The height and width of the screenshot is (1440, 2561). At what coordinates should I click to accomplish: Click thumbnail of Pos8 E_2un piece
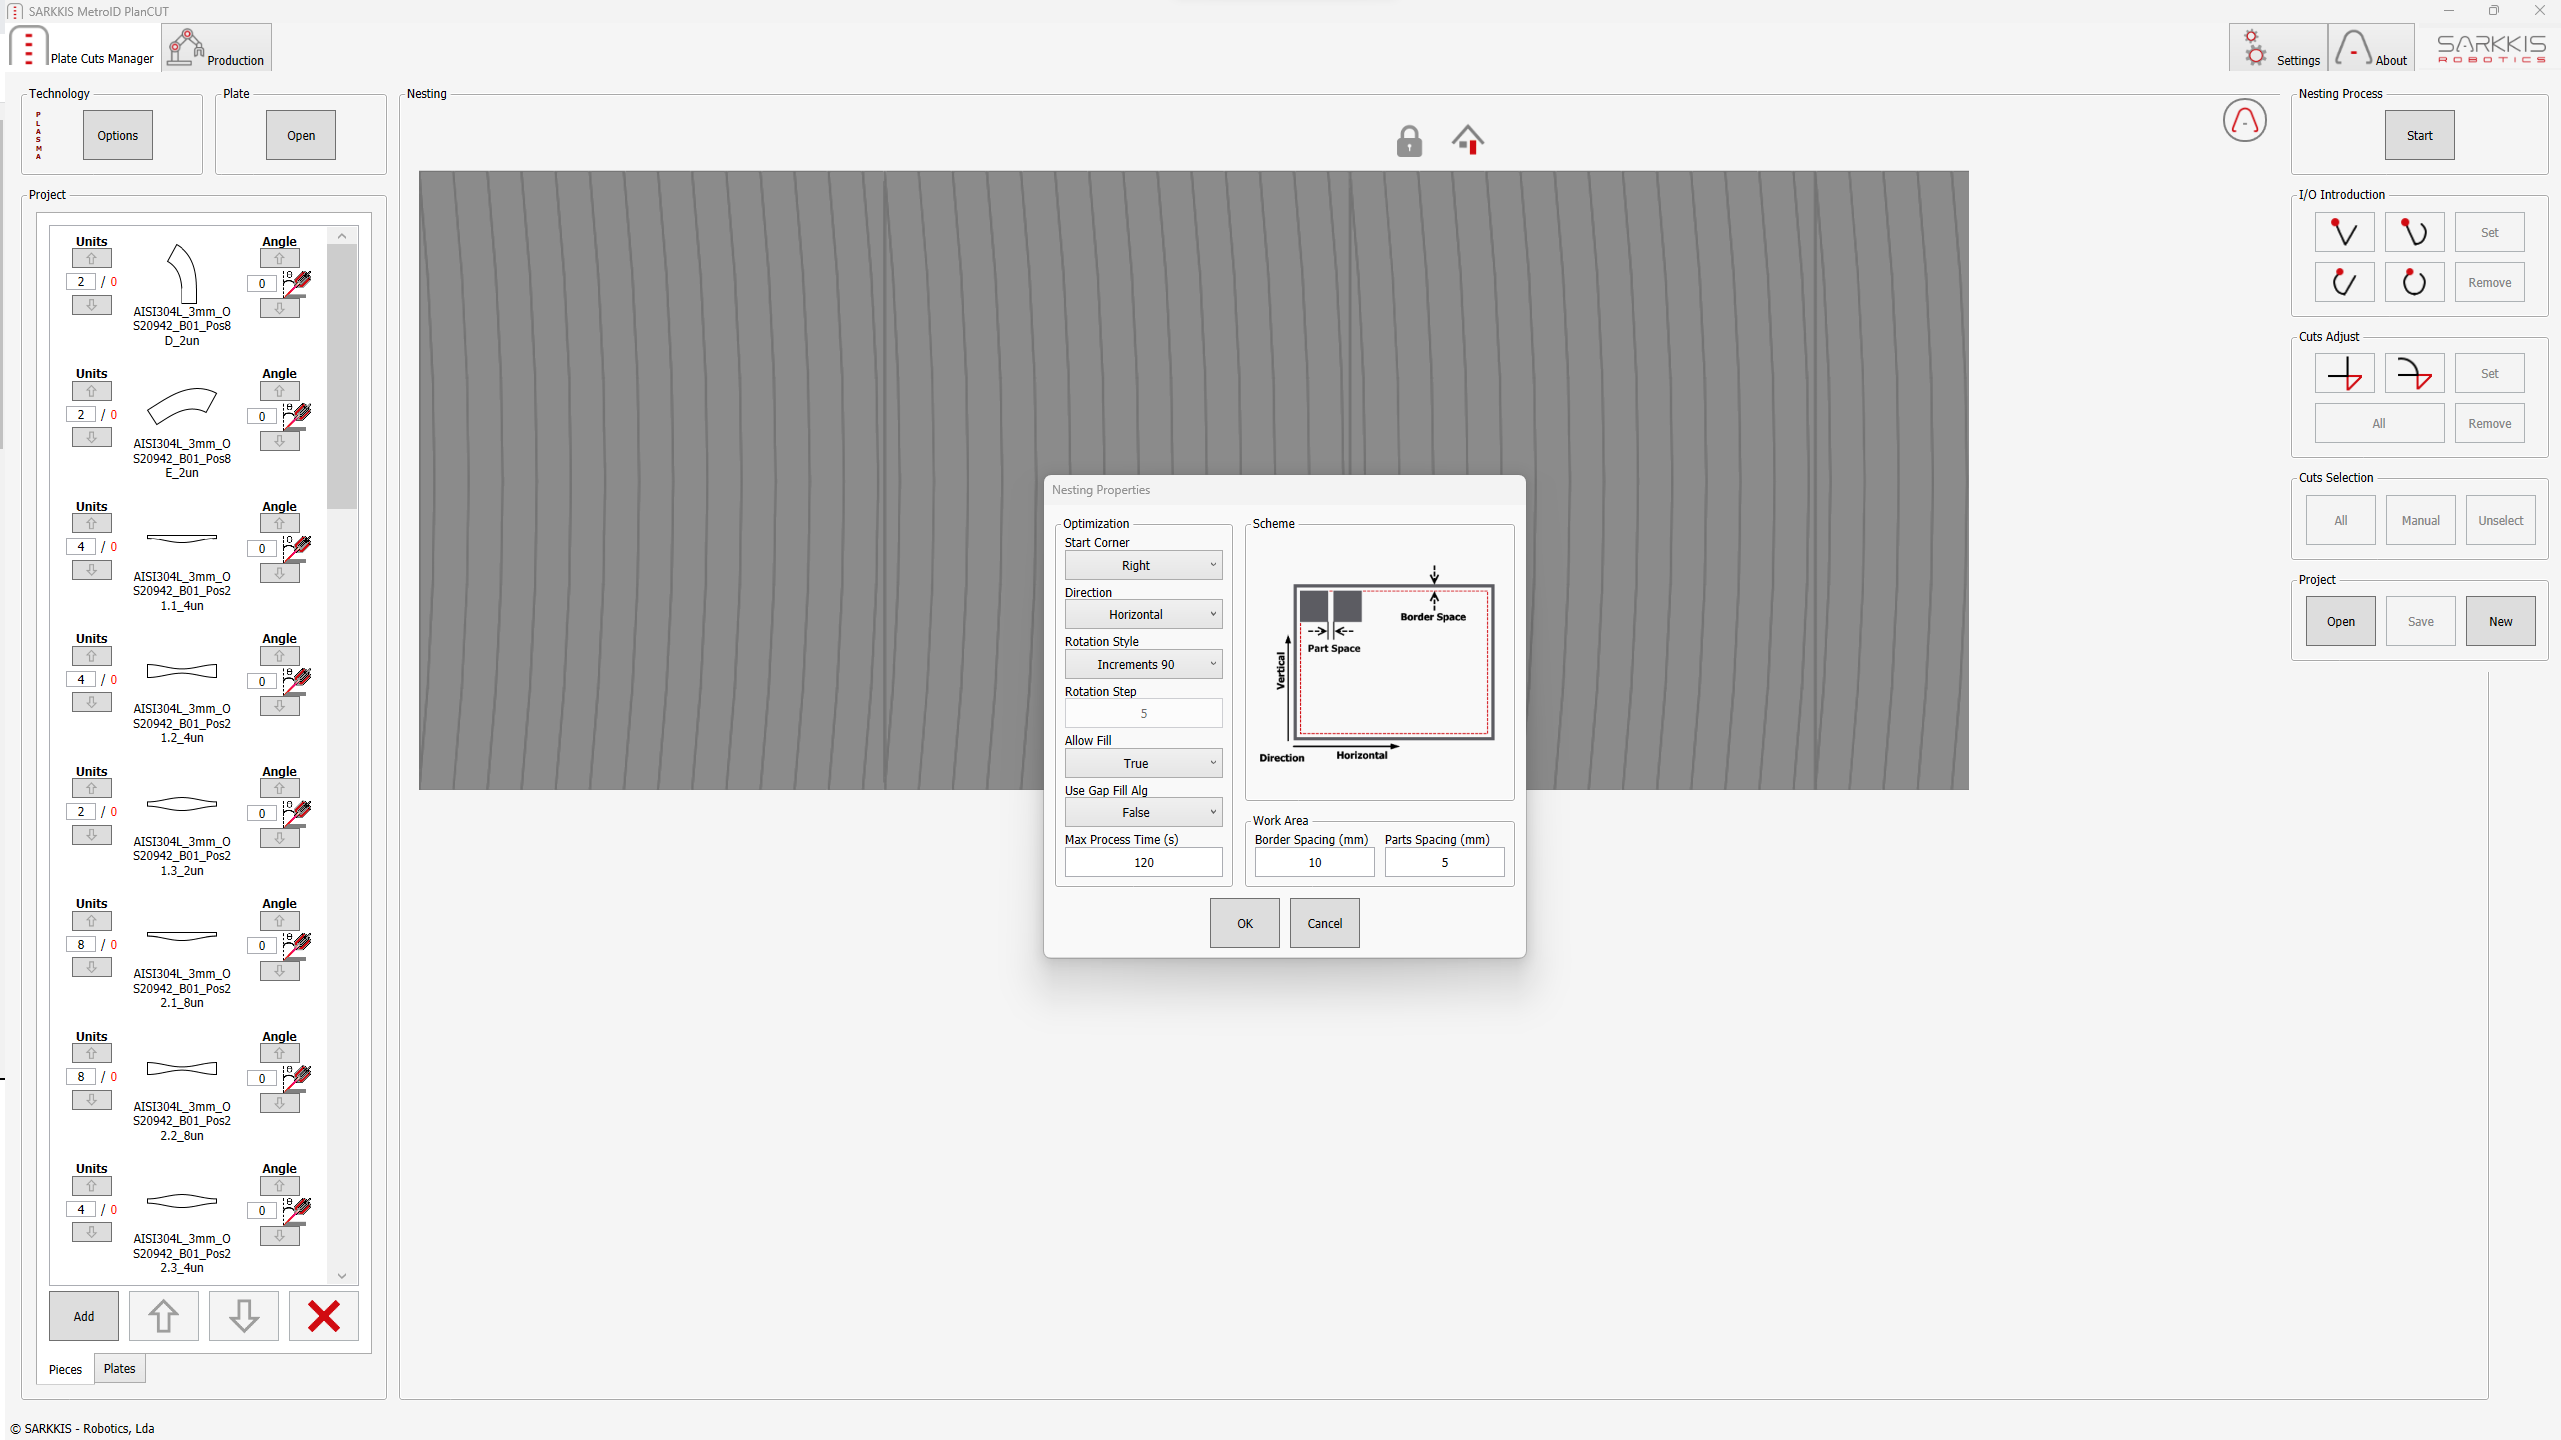coord(182,406)
